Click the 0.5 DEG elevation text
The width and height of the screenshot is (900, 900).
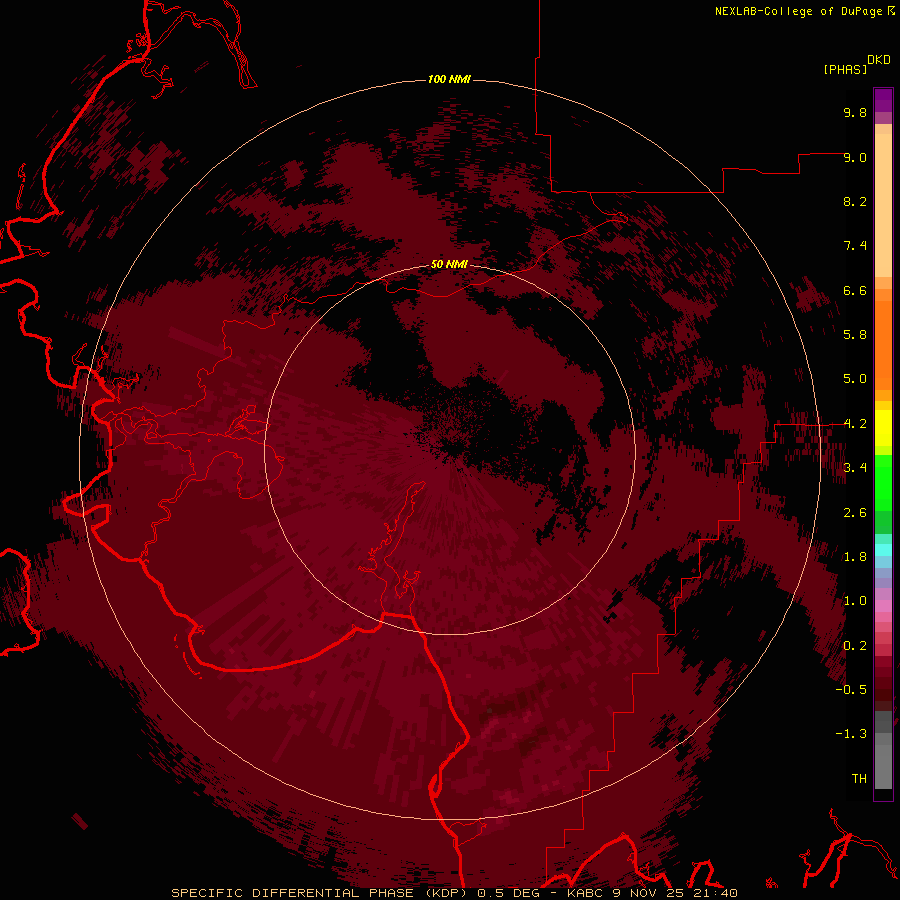509,893
